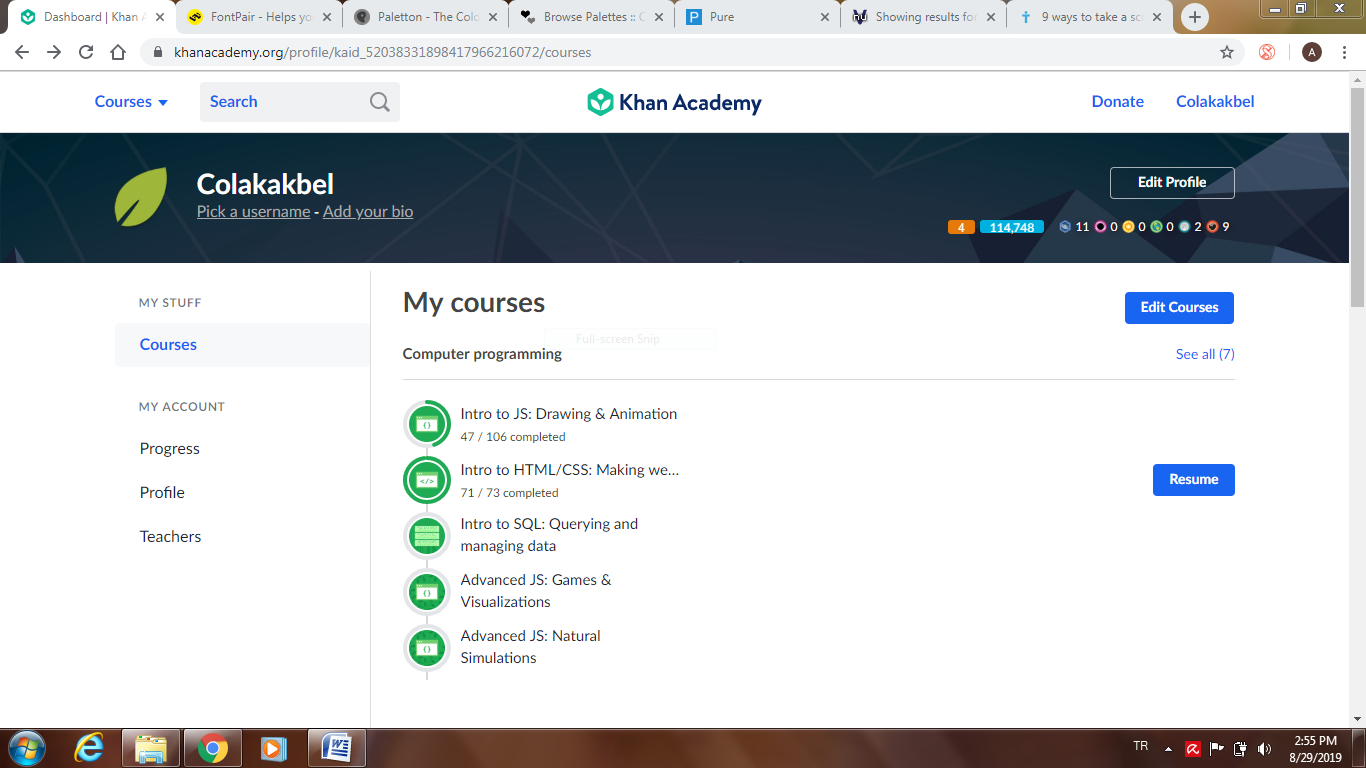Select Courses in the sidebar
The width and height of the screenshot is (1366, 768).
(x=242, y=345)
